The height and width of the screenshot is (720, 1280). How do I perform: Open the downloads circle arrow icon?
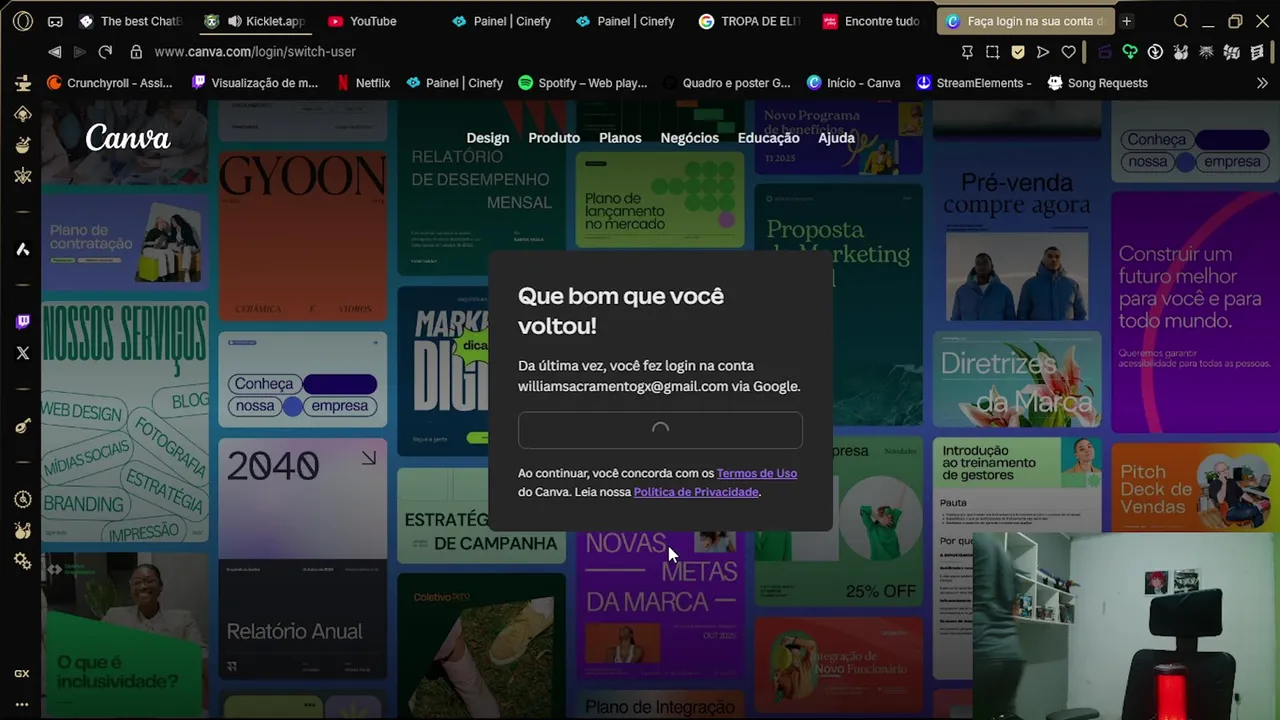point(1155,52)
